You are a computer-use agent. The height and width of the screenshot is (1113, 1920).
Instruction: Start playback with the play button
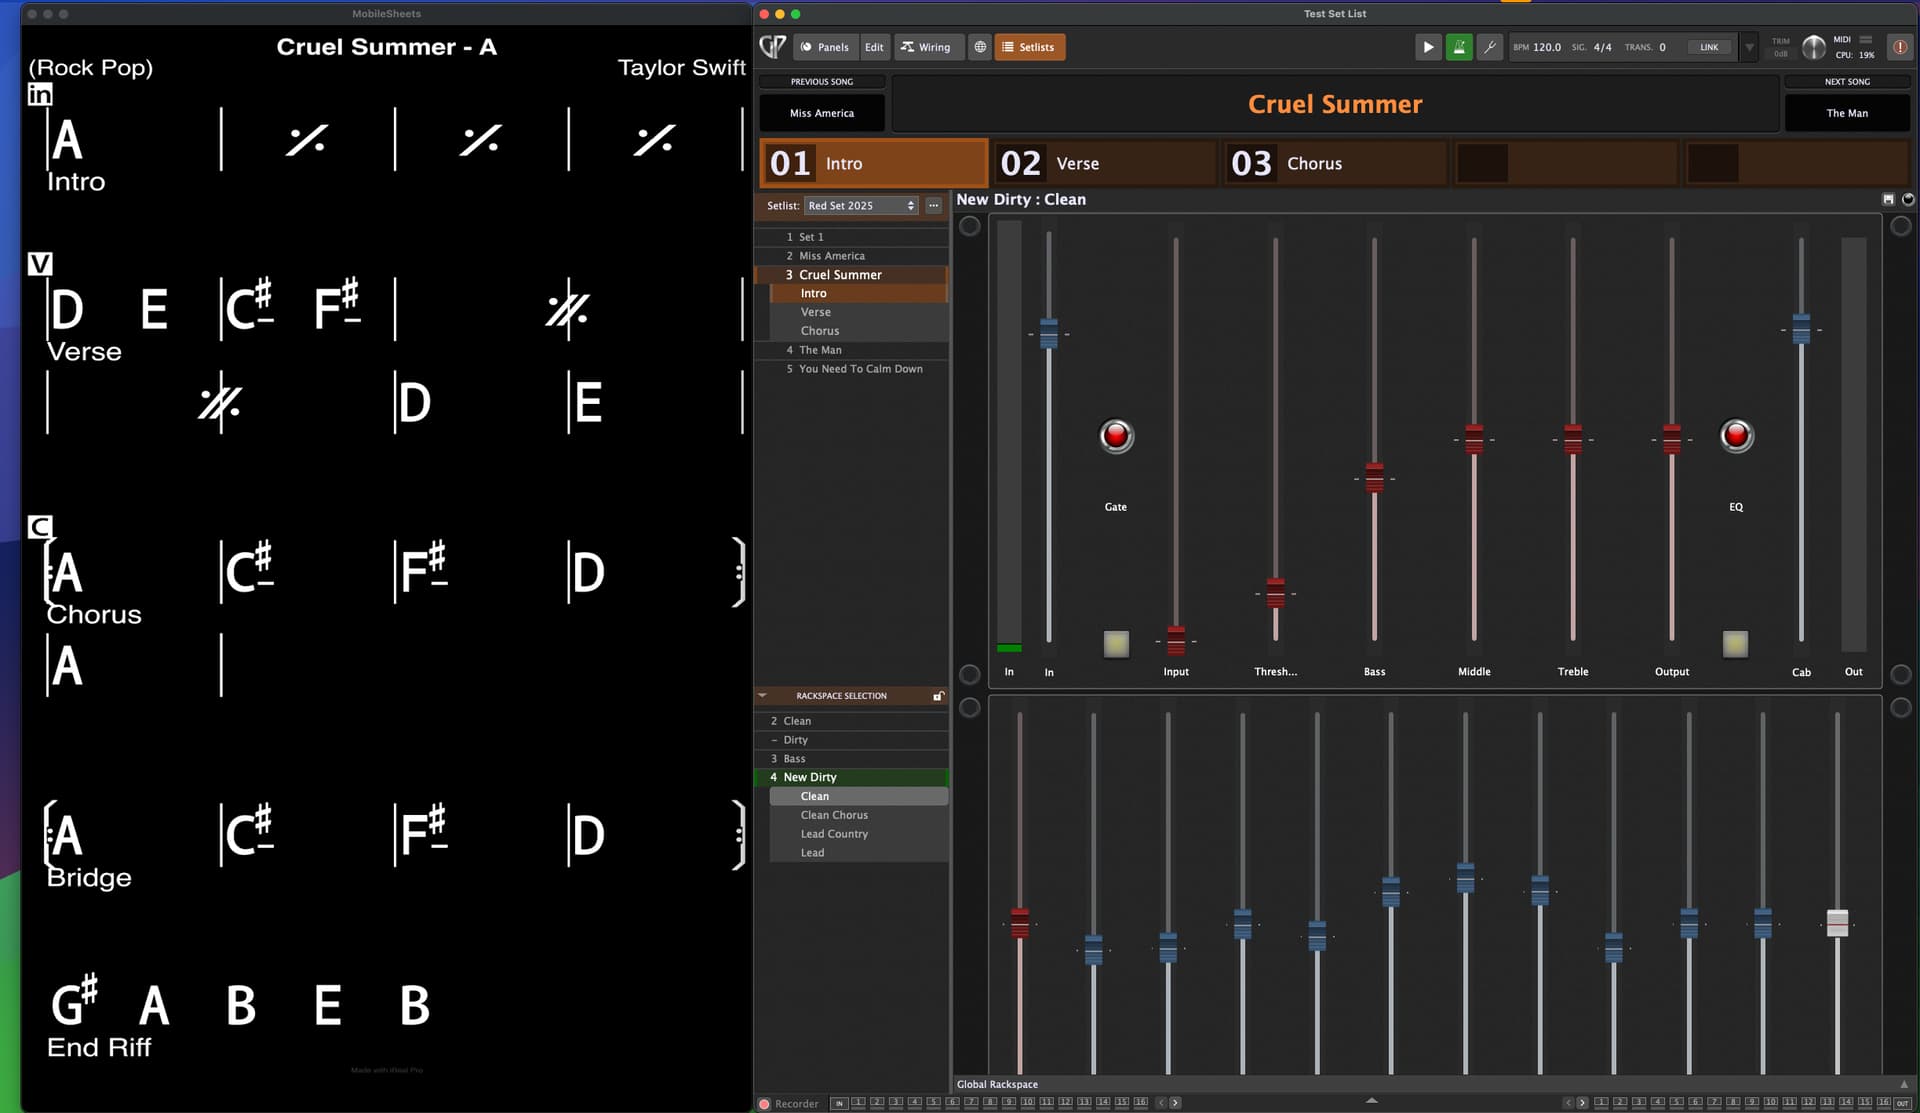[1428, 47]
